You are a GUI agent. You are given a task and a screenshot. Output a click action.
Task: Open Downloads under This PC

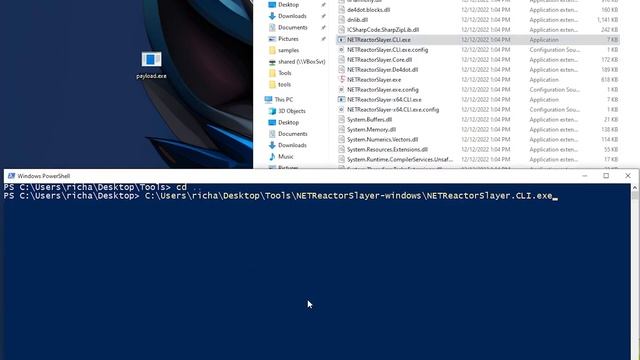[x=292, y=145]
